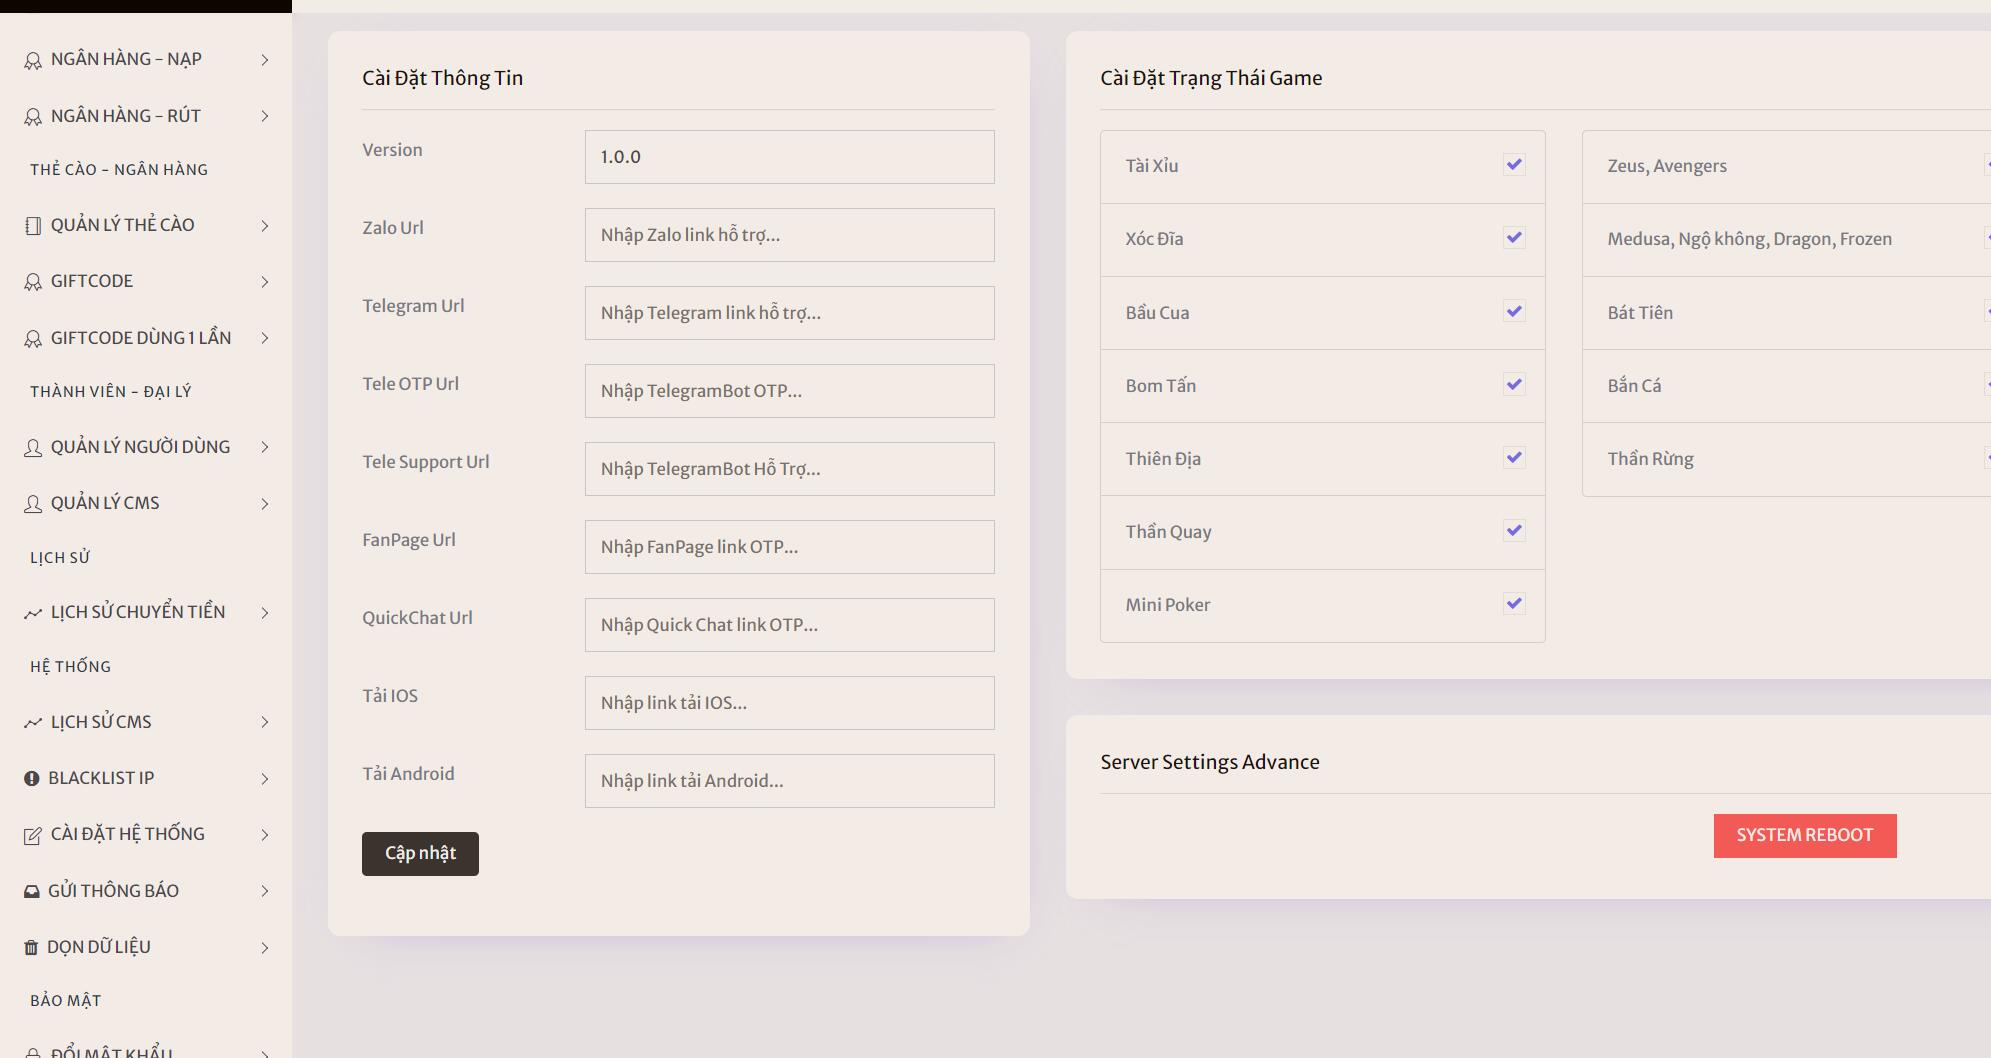This screenshot has width=1991, height=1058.
Task: Expand the GỬI THÔNG BÁO chevron
Action: point(265,892)
